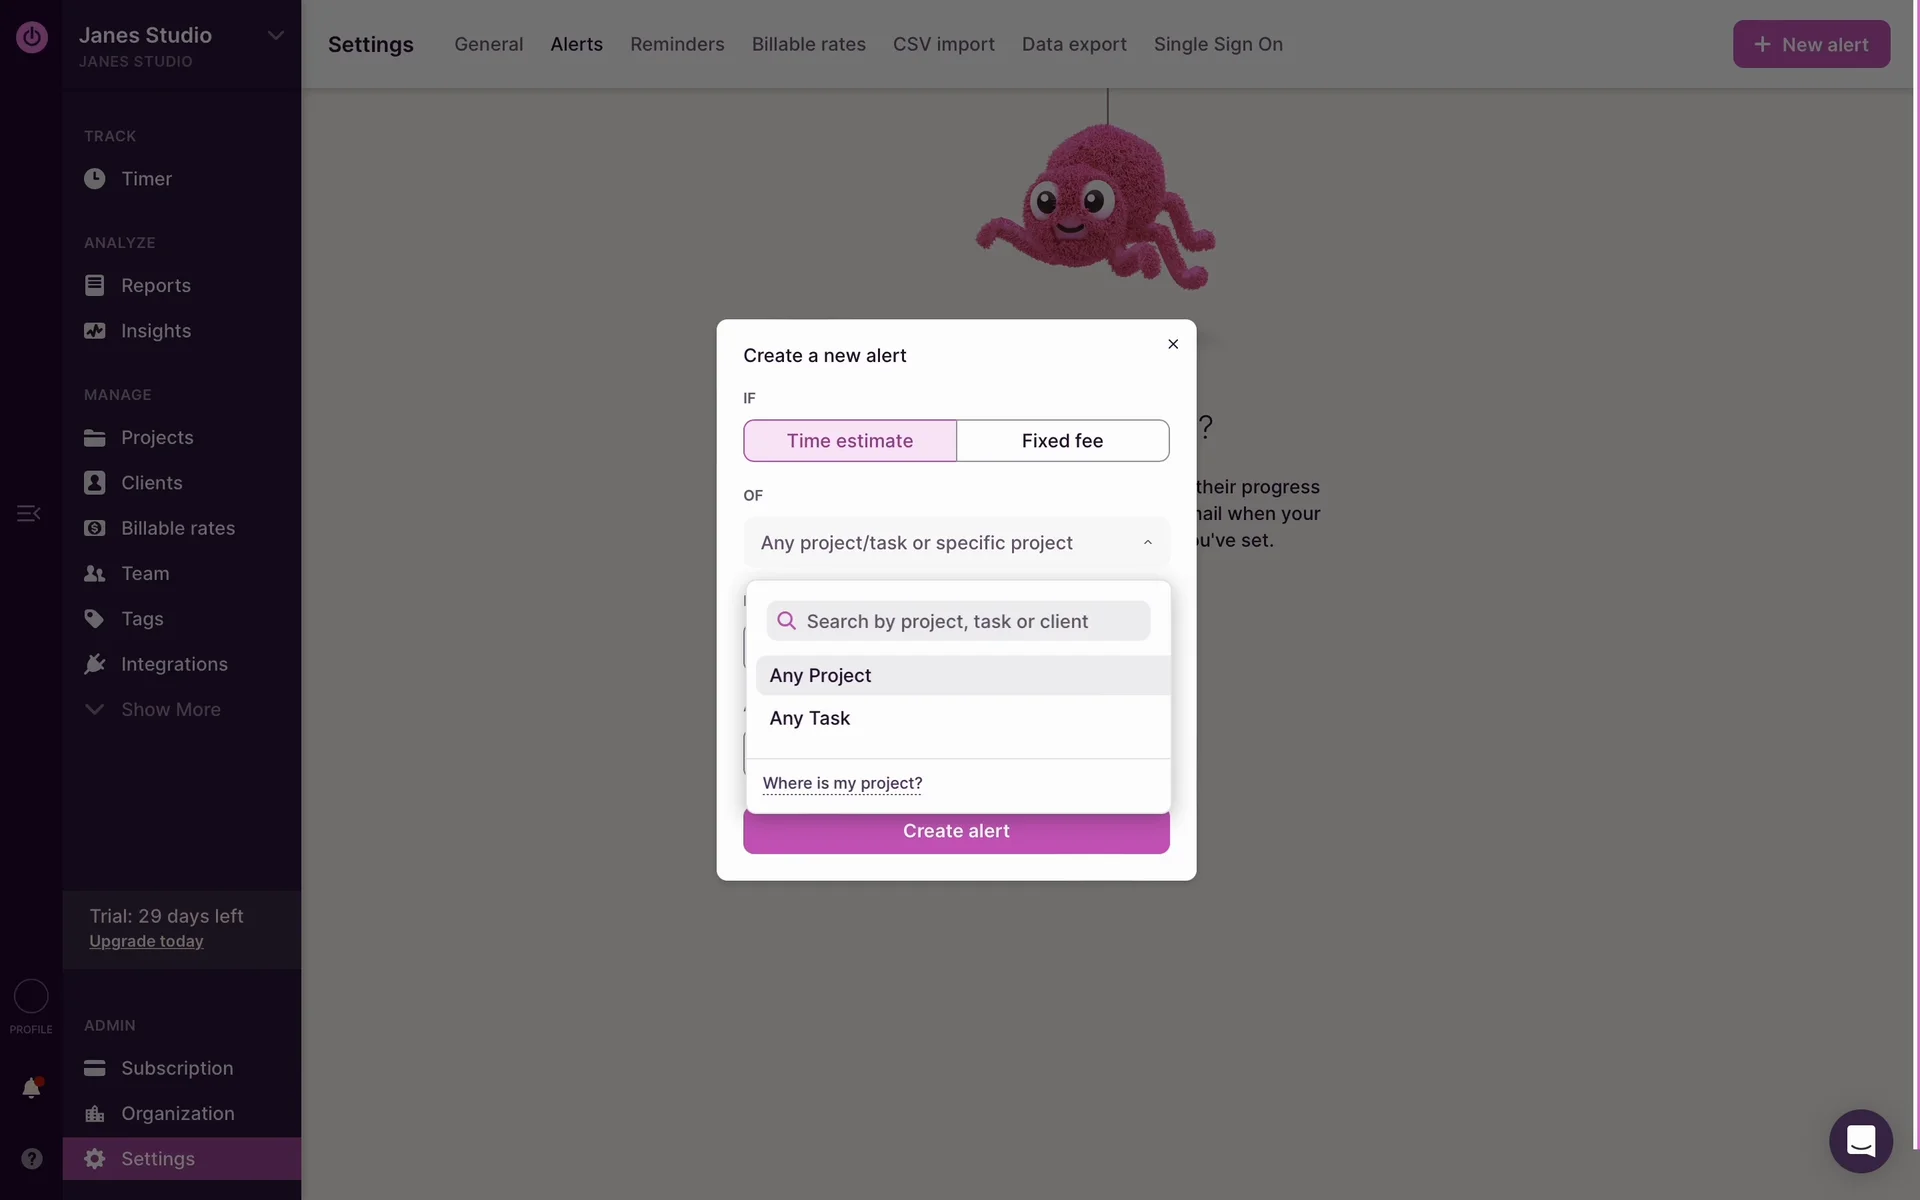Viewport: 1920px width, 1200px height.
Task: Click the notifications bell icon
Action: click(31, 1088)
